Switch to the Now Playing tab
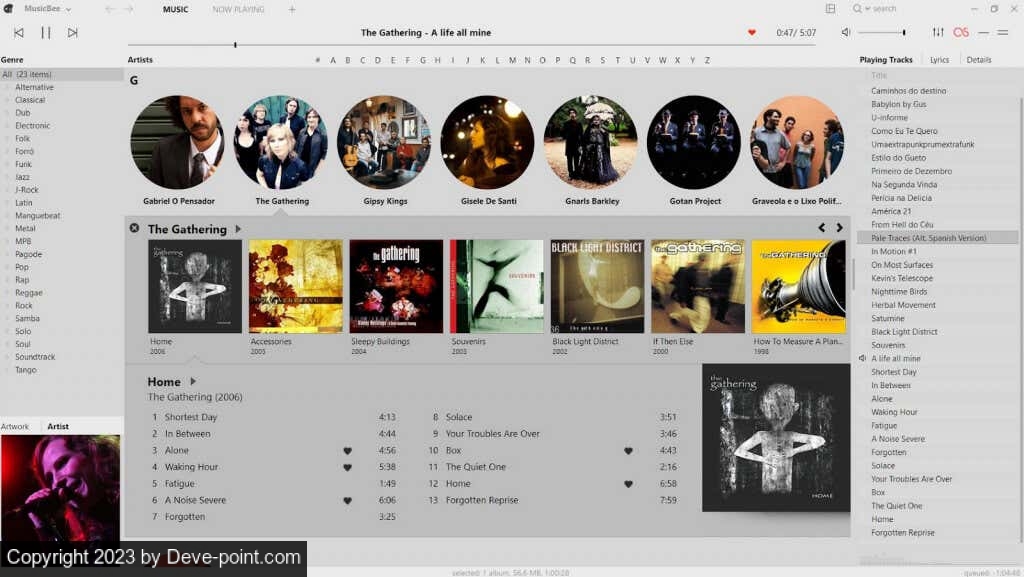This screenshot has width=1024, height=577. [238, 10]
